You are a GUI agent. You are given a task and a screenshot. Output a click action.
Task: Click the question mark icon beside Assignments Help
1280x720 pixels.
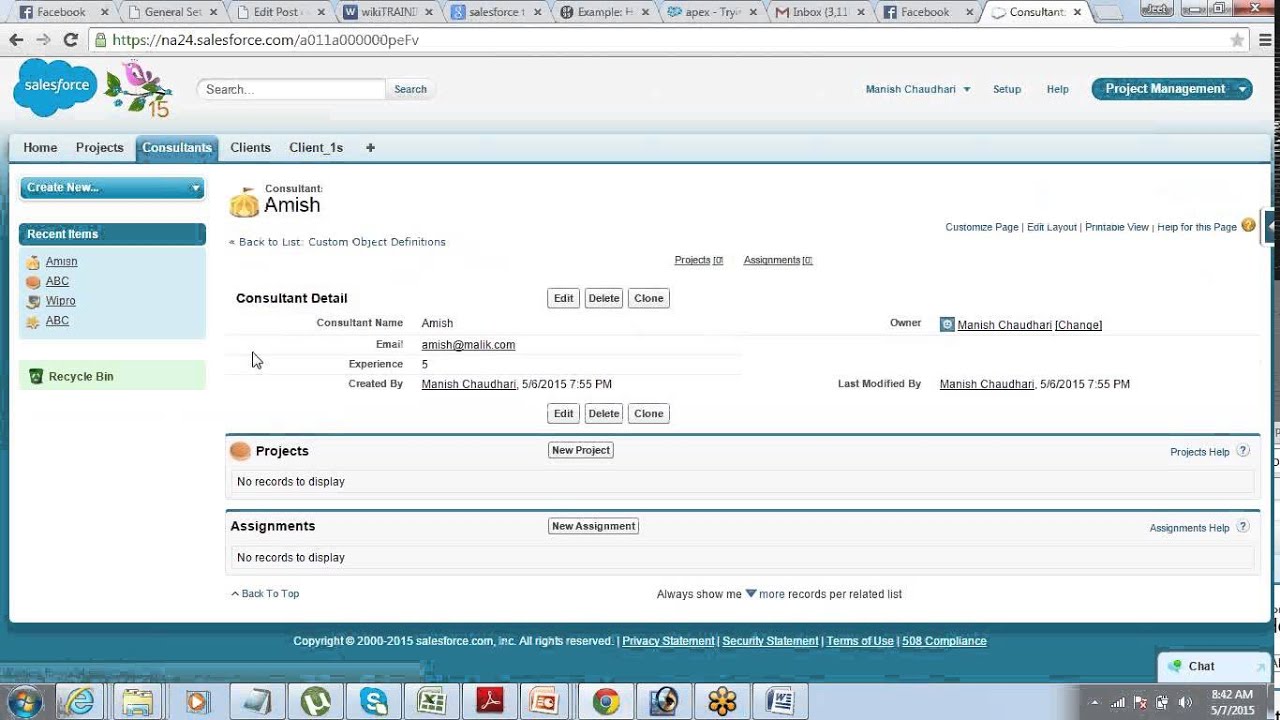[x=1243, y=527]
